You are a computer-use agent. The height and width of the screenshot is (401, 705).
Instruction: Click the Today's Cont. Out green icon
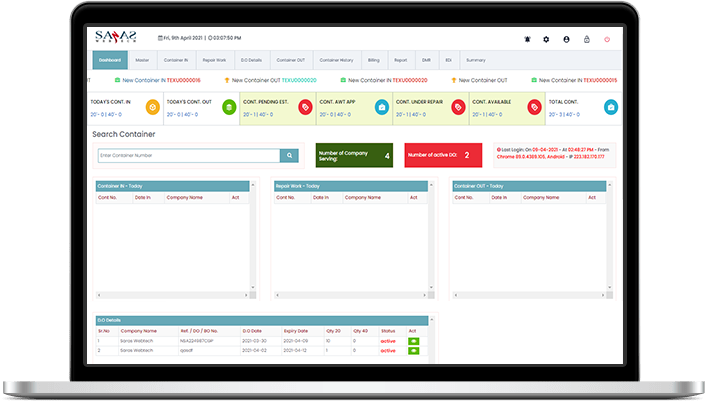[x=229, y=107]
